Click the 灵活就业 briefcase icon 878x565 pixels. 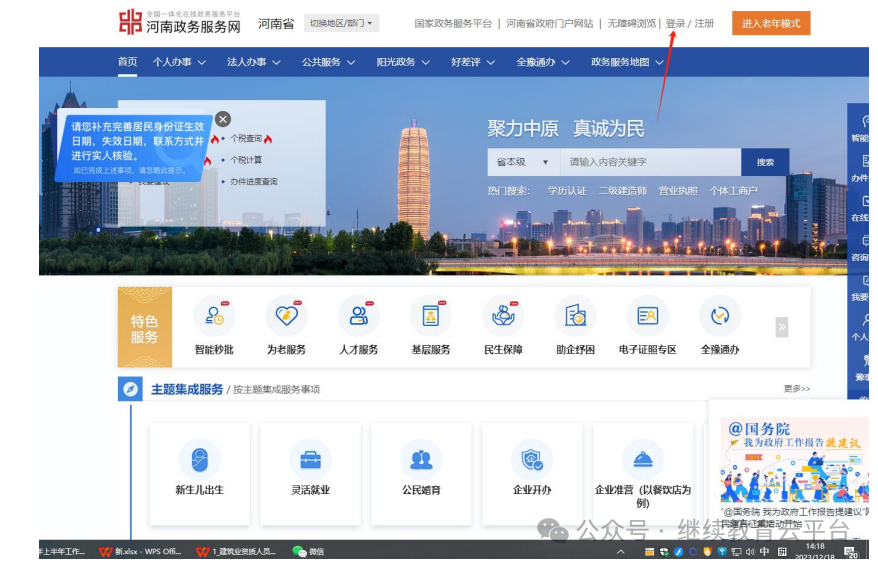pyautogui.click(x=310, y=460)
